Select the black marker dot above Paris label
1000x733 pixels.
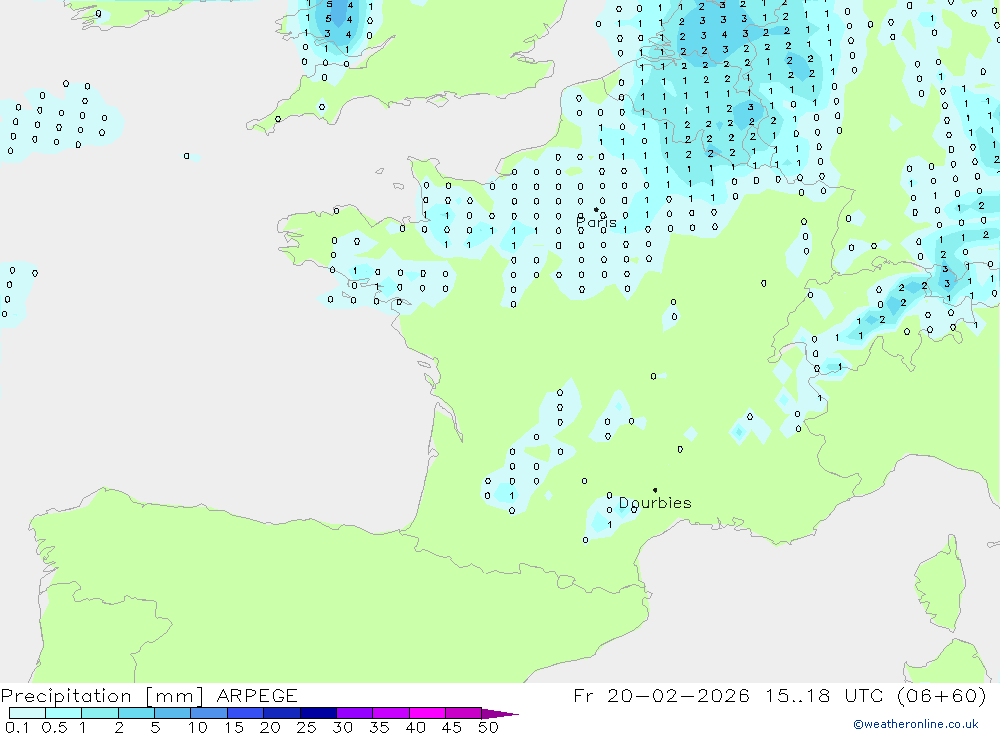click(596, 209)
